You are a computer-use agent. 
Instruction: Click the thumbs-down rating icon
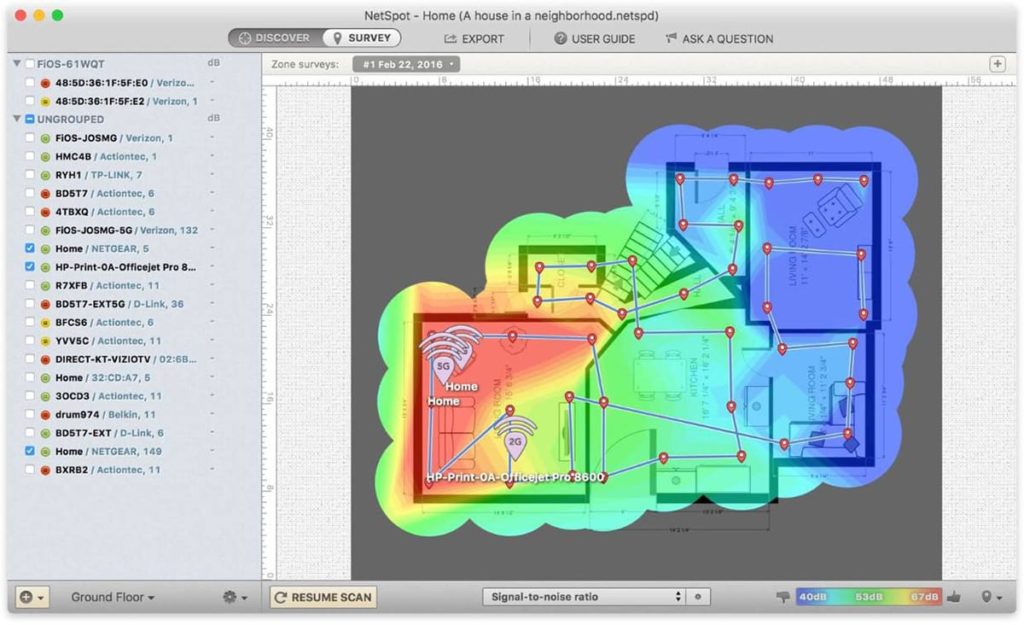783,596
